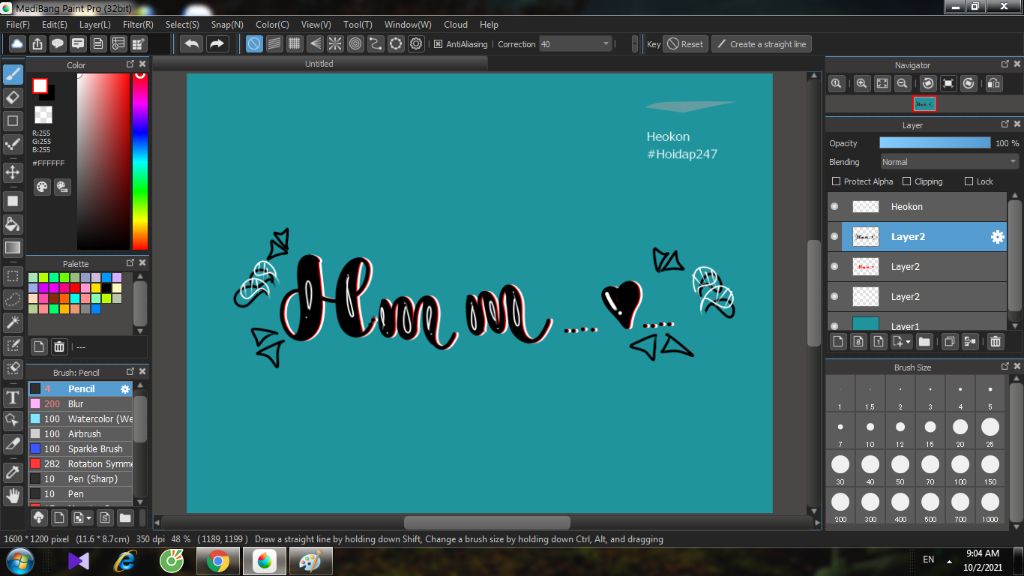Click the Redo arrow
Image resolution: width=1024 pixels, height=576 pixels.
[x=217, y=44]
